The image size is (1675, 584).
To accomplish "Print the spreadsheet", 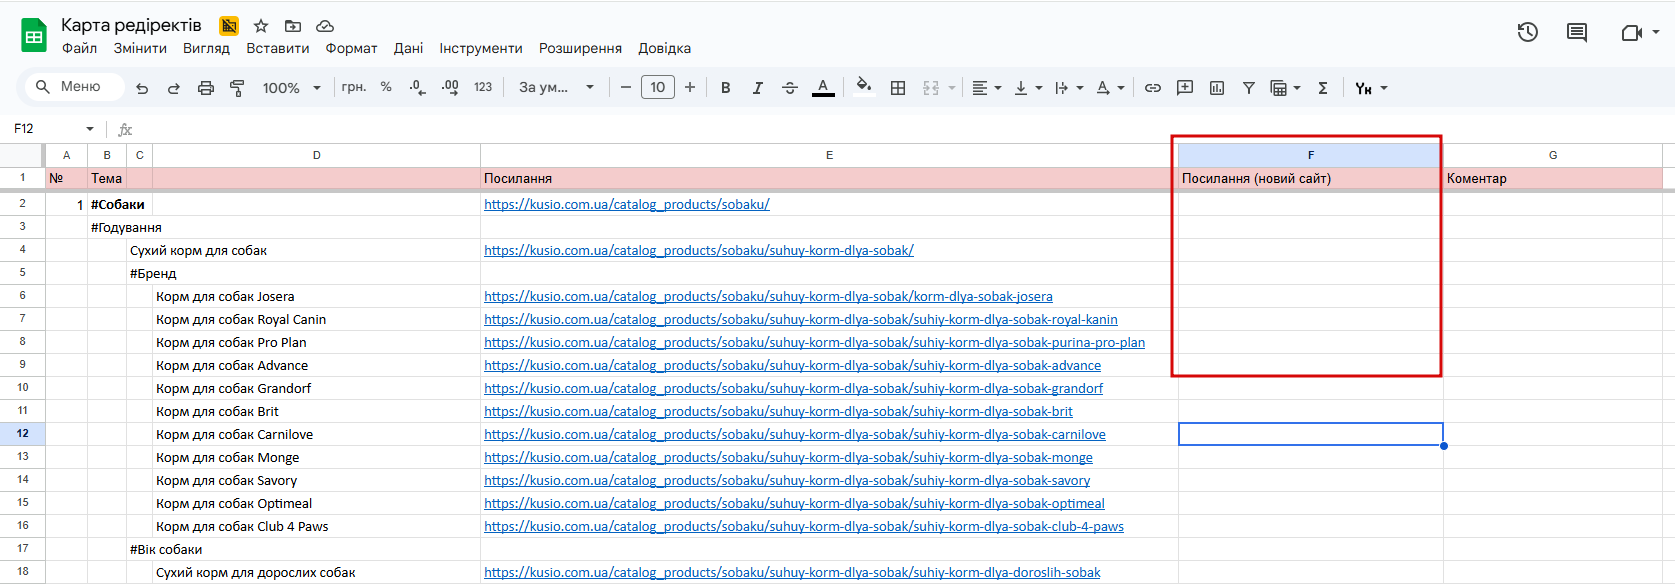I will 205,88.
